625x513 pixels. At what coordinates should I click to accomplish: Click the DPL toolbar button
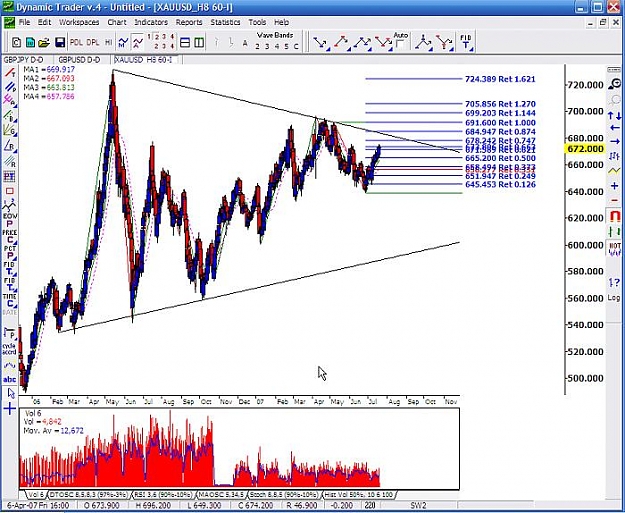click(x=92, y=42)
